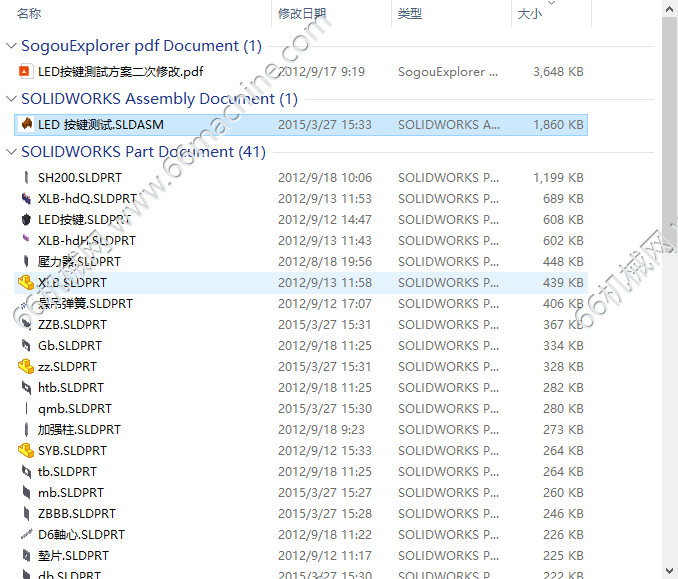
Task: Click the LED按键.SLDPRT part icon
Action: [26, 220]
